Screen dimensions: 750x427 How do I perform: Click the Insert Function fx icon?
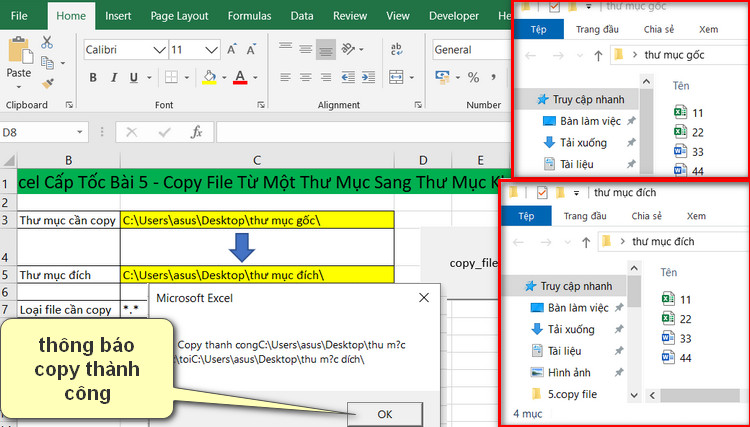[197, 132]
